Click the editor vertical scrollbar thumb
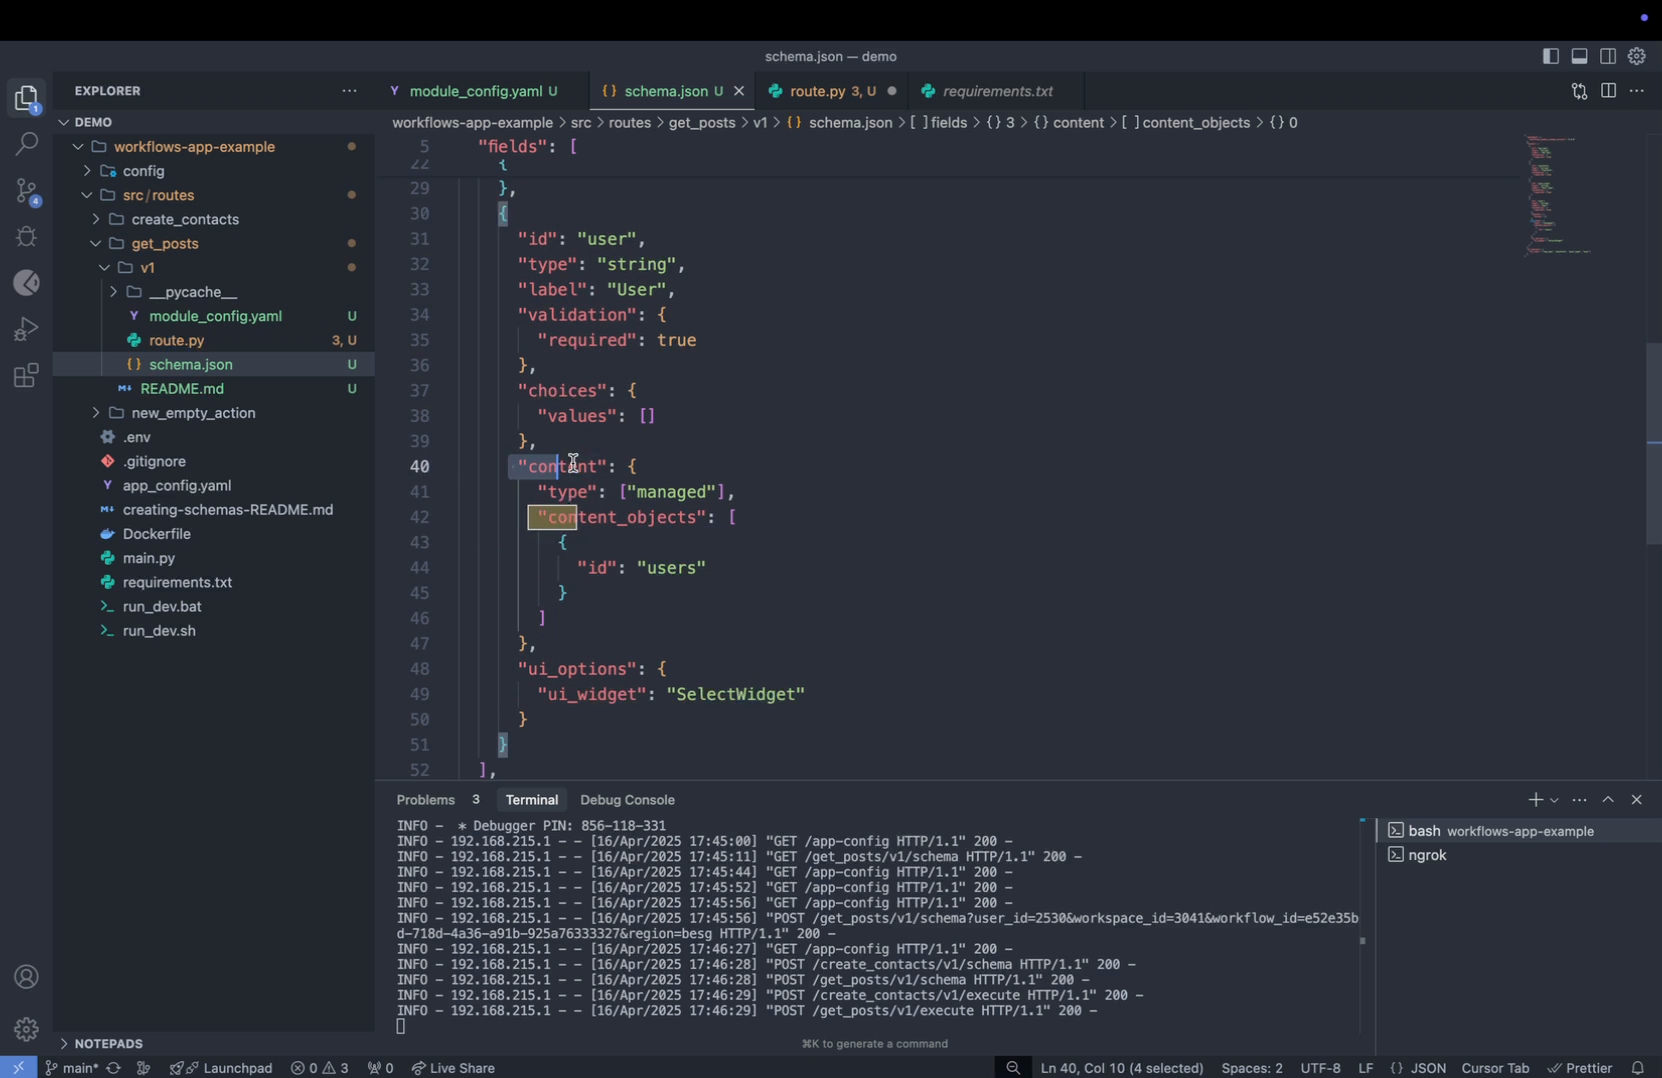The height and width of the screenshot is (1078, 1662). click(x=1653, y=443)
